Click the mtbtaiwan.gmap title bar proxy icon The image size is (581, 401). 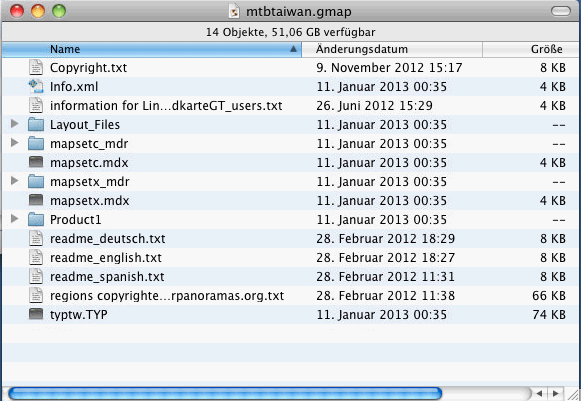(234, 11)
